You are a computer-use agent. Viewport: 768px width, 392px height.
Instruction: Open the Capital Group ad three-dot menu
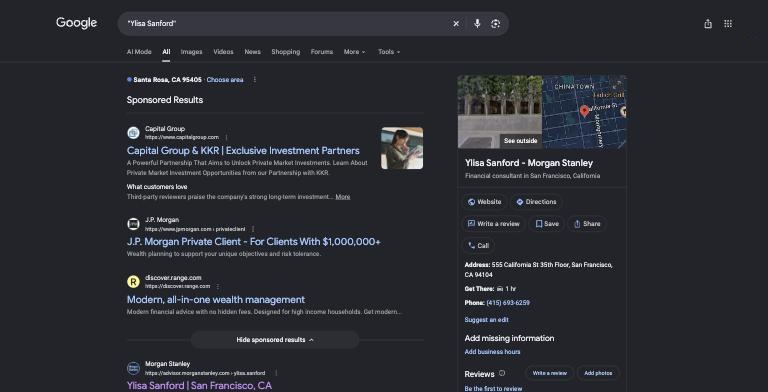point(226,137)
